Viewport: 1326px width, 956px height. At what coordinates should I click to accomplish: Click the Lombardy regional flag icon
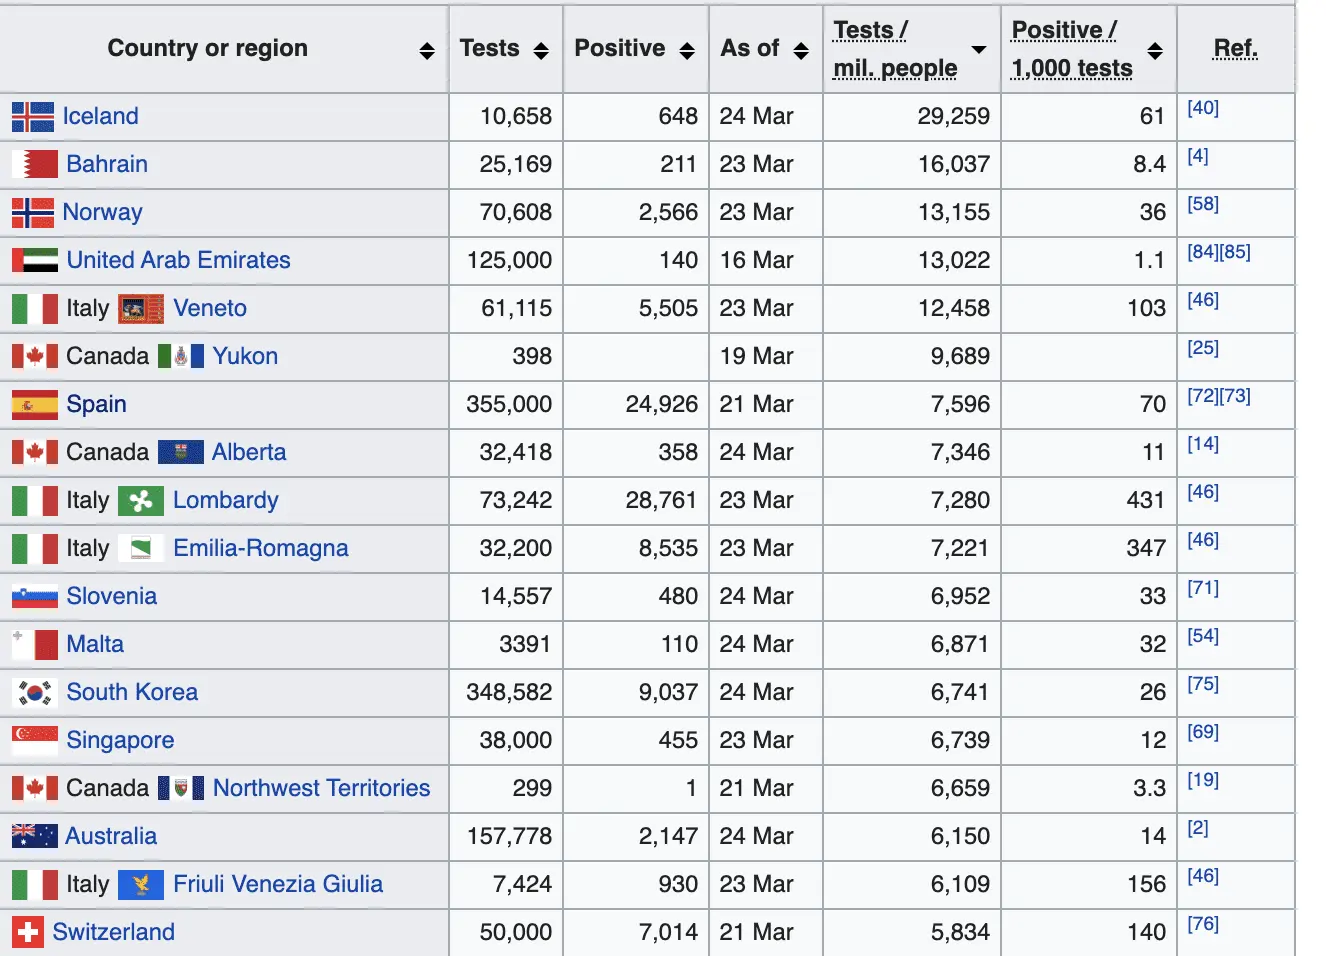141,501
